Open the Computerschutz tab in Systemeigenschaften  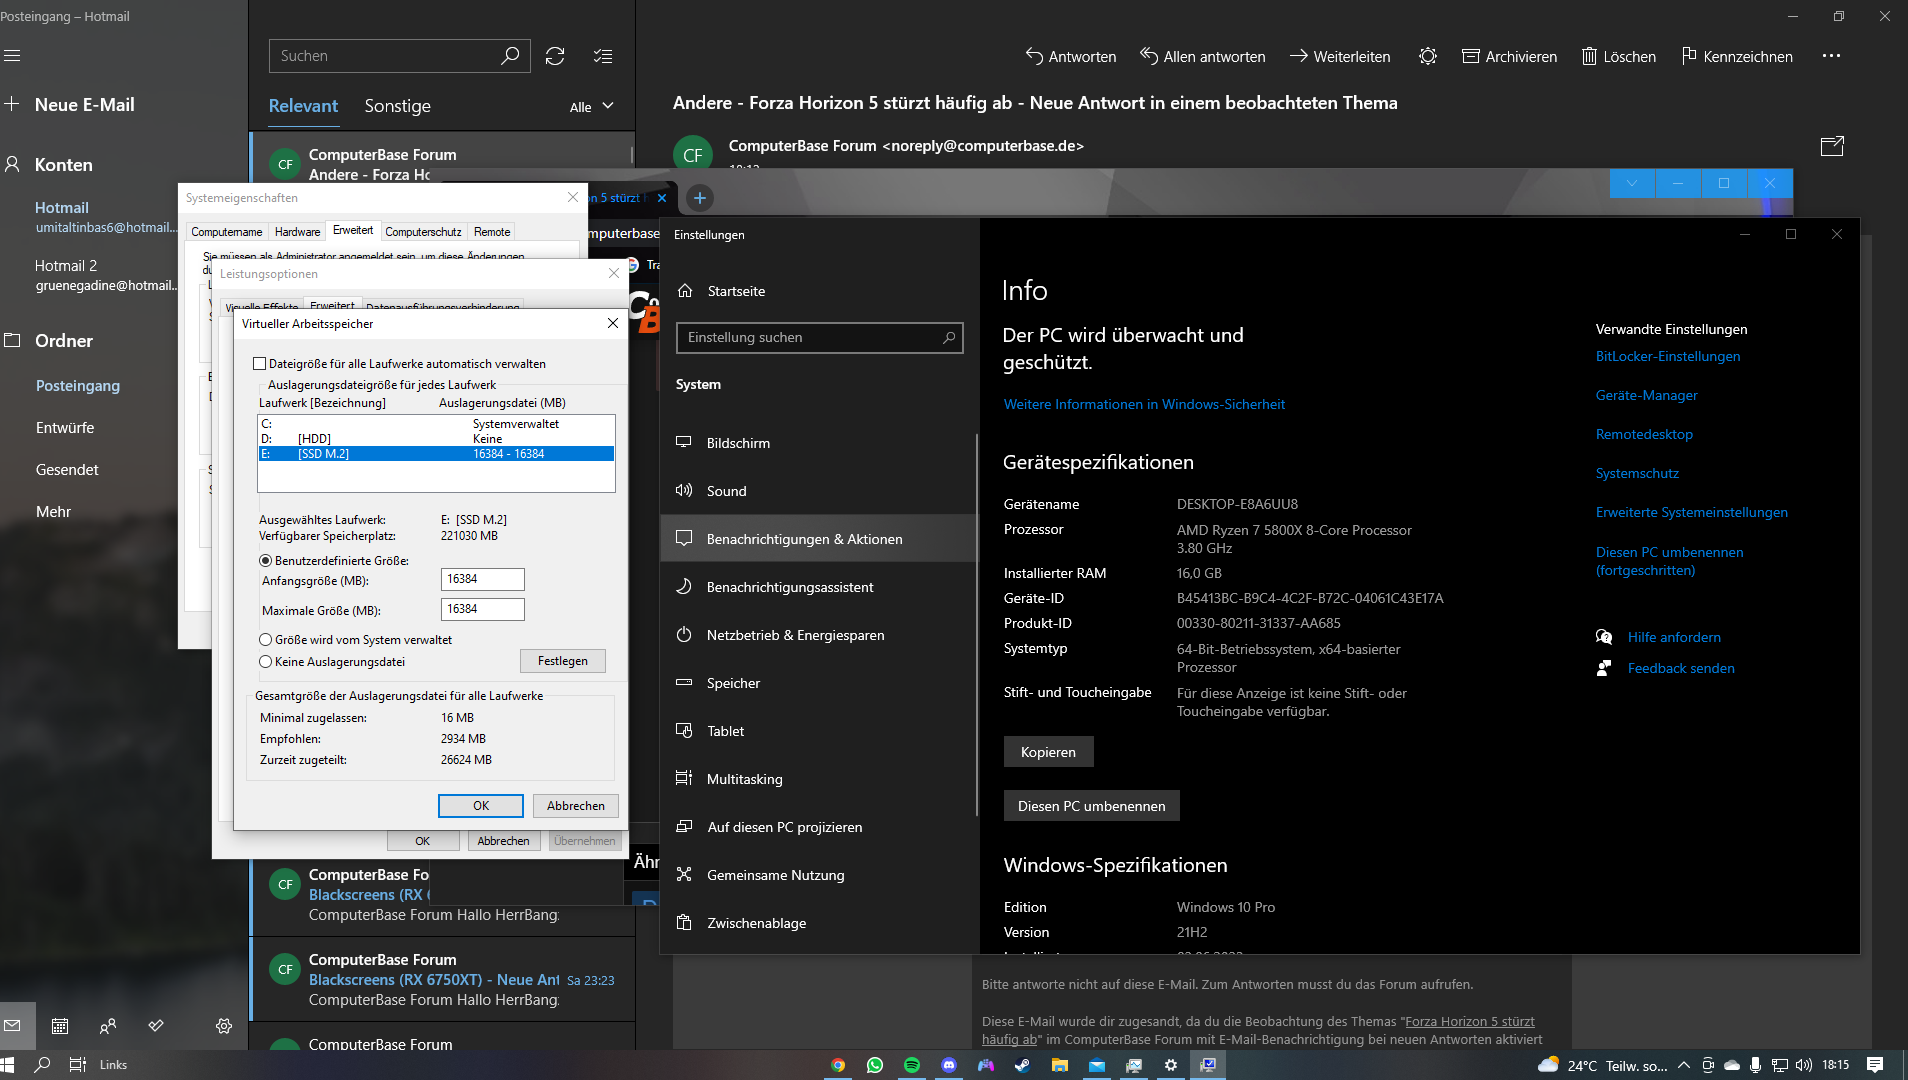423,232
